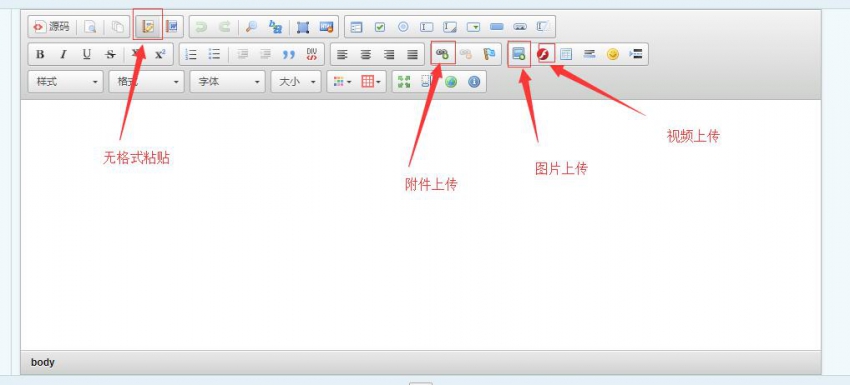This screenshot has height=385, width=850.
Task: Open the blue about info icon
Action: (x=474, y=82)
